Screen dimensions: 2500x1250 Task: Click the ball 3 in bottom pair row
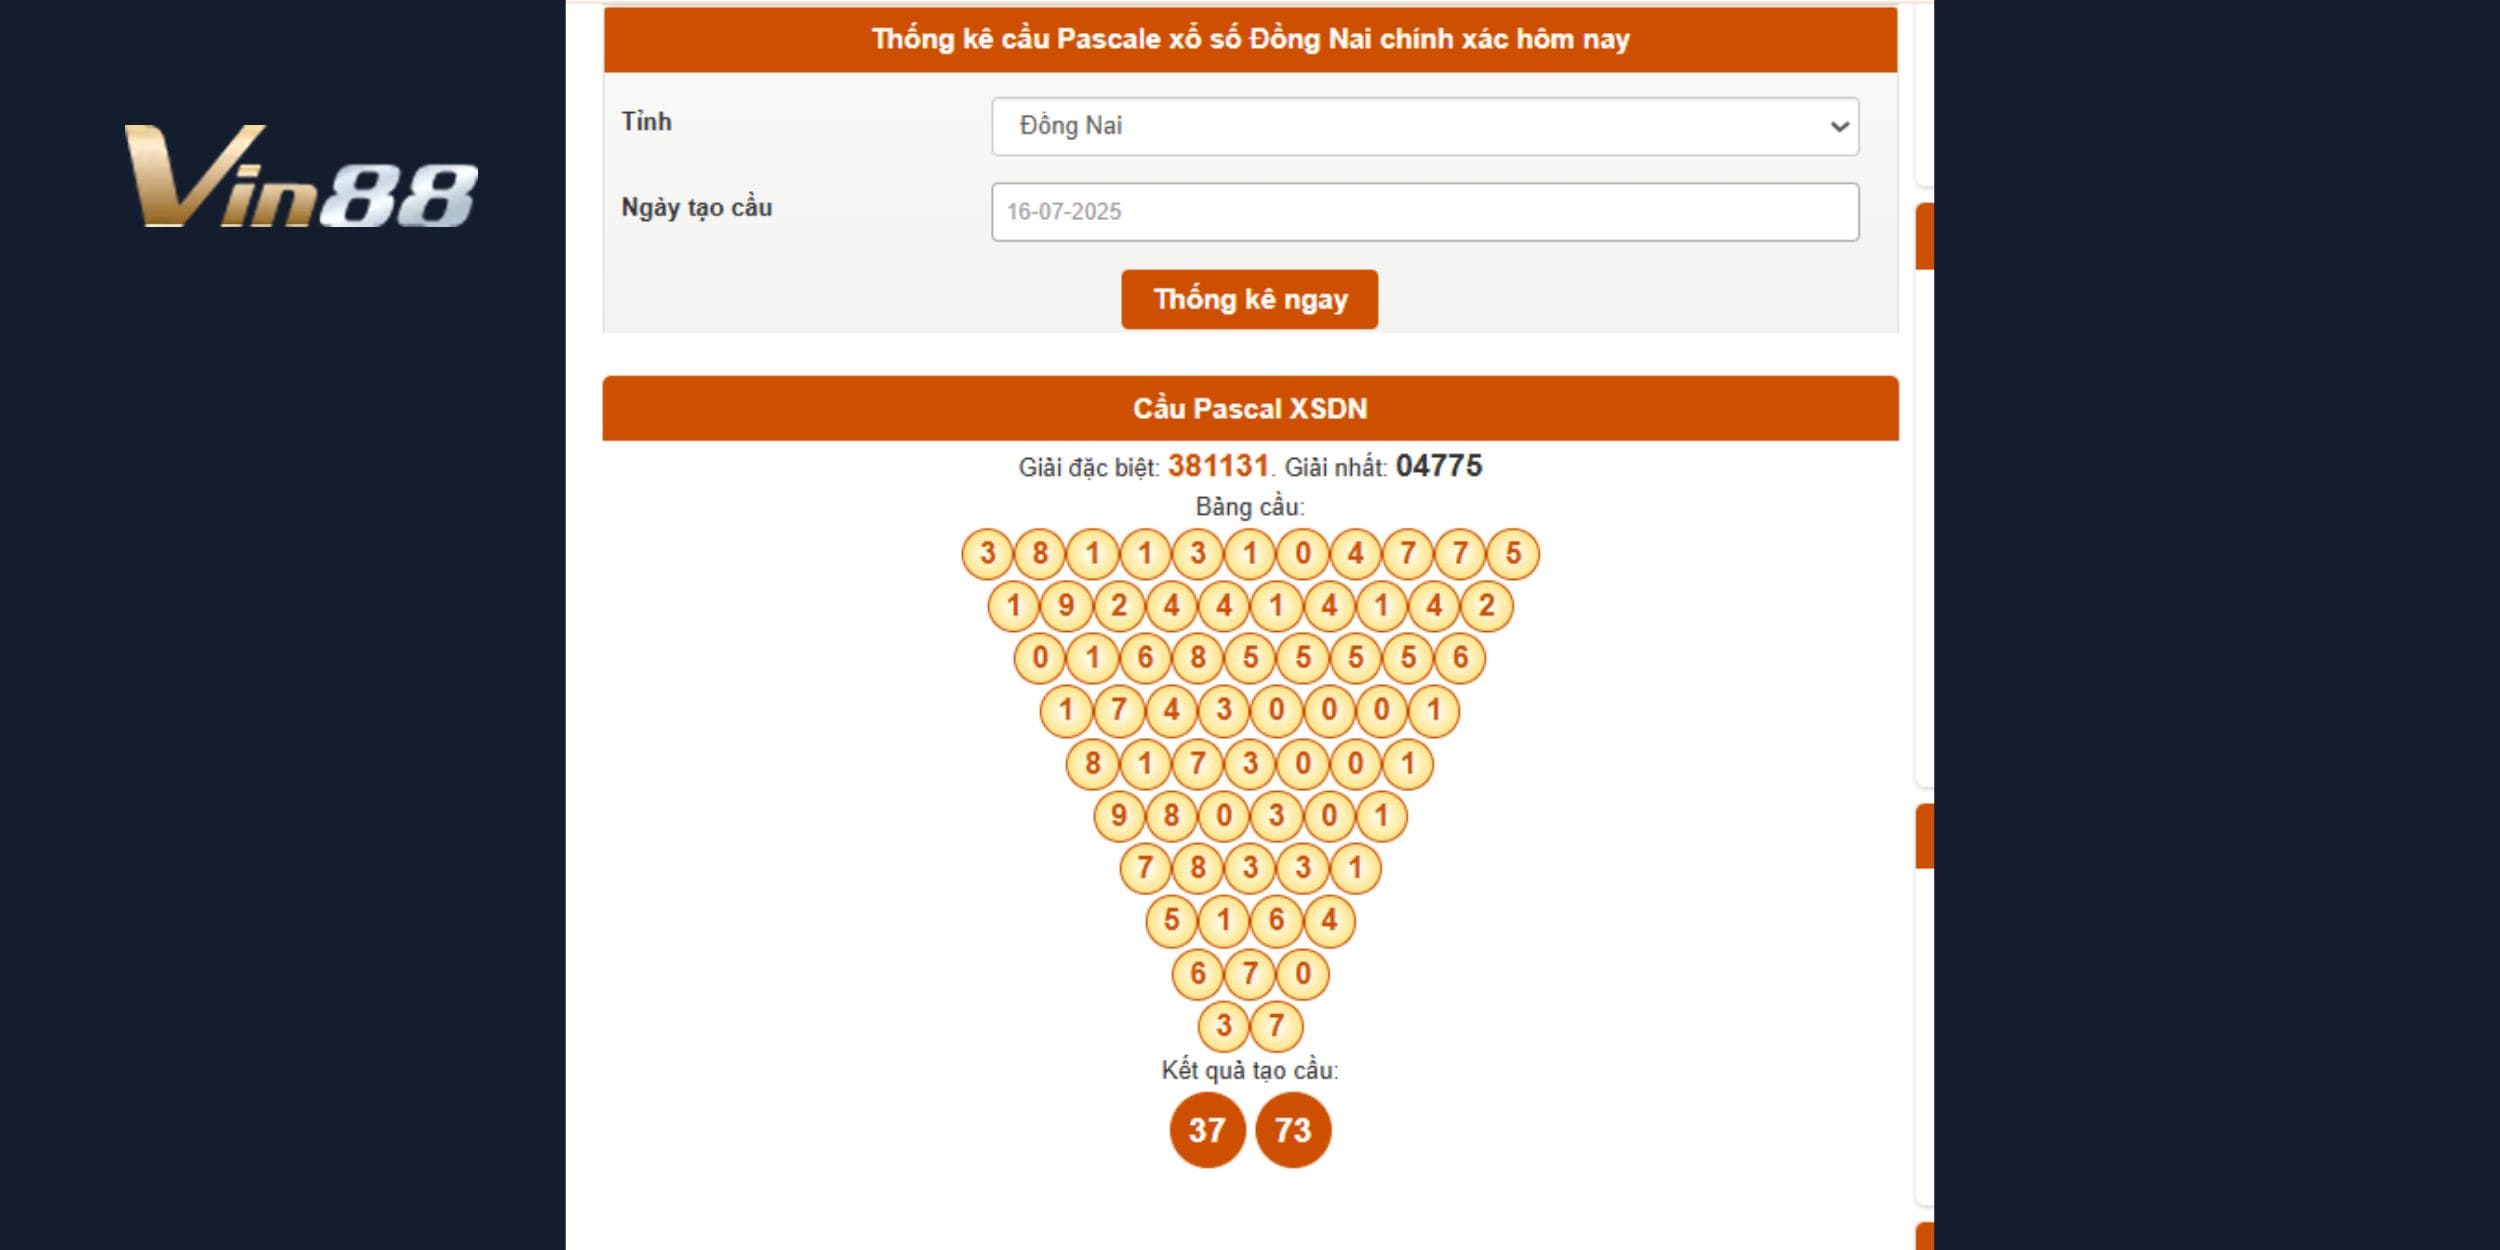tap(1224, 1025)
